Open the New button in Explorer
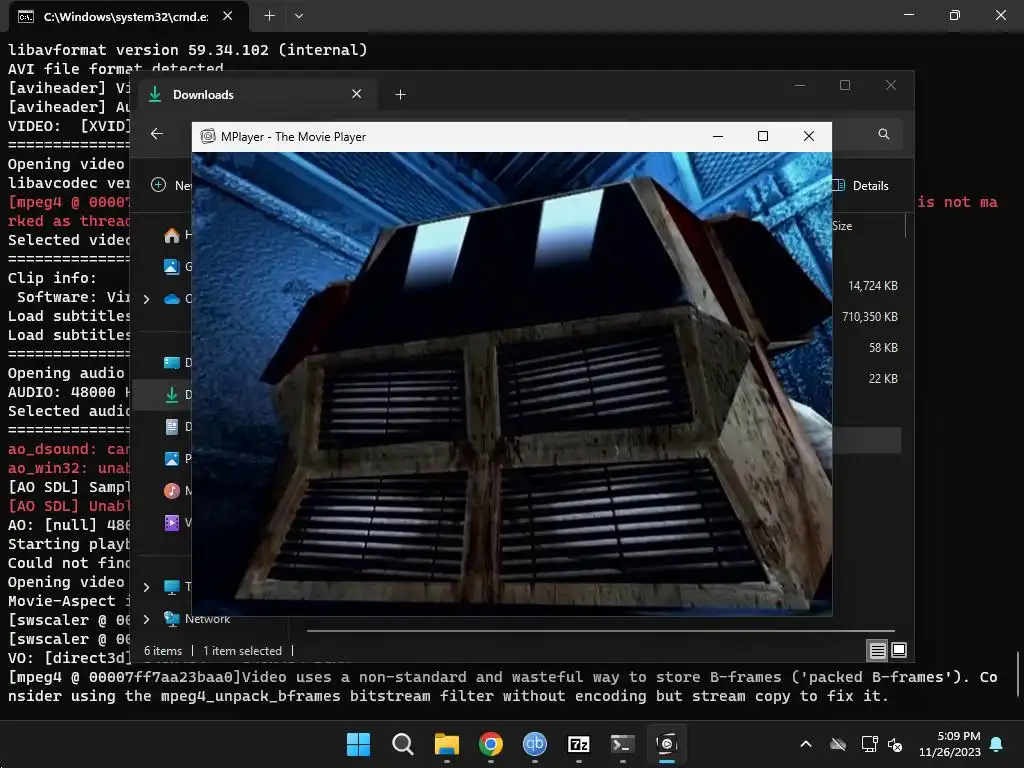Image resolution: width=1024 pixels, height=768 pixels. (171, 185)
